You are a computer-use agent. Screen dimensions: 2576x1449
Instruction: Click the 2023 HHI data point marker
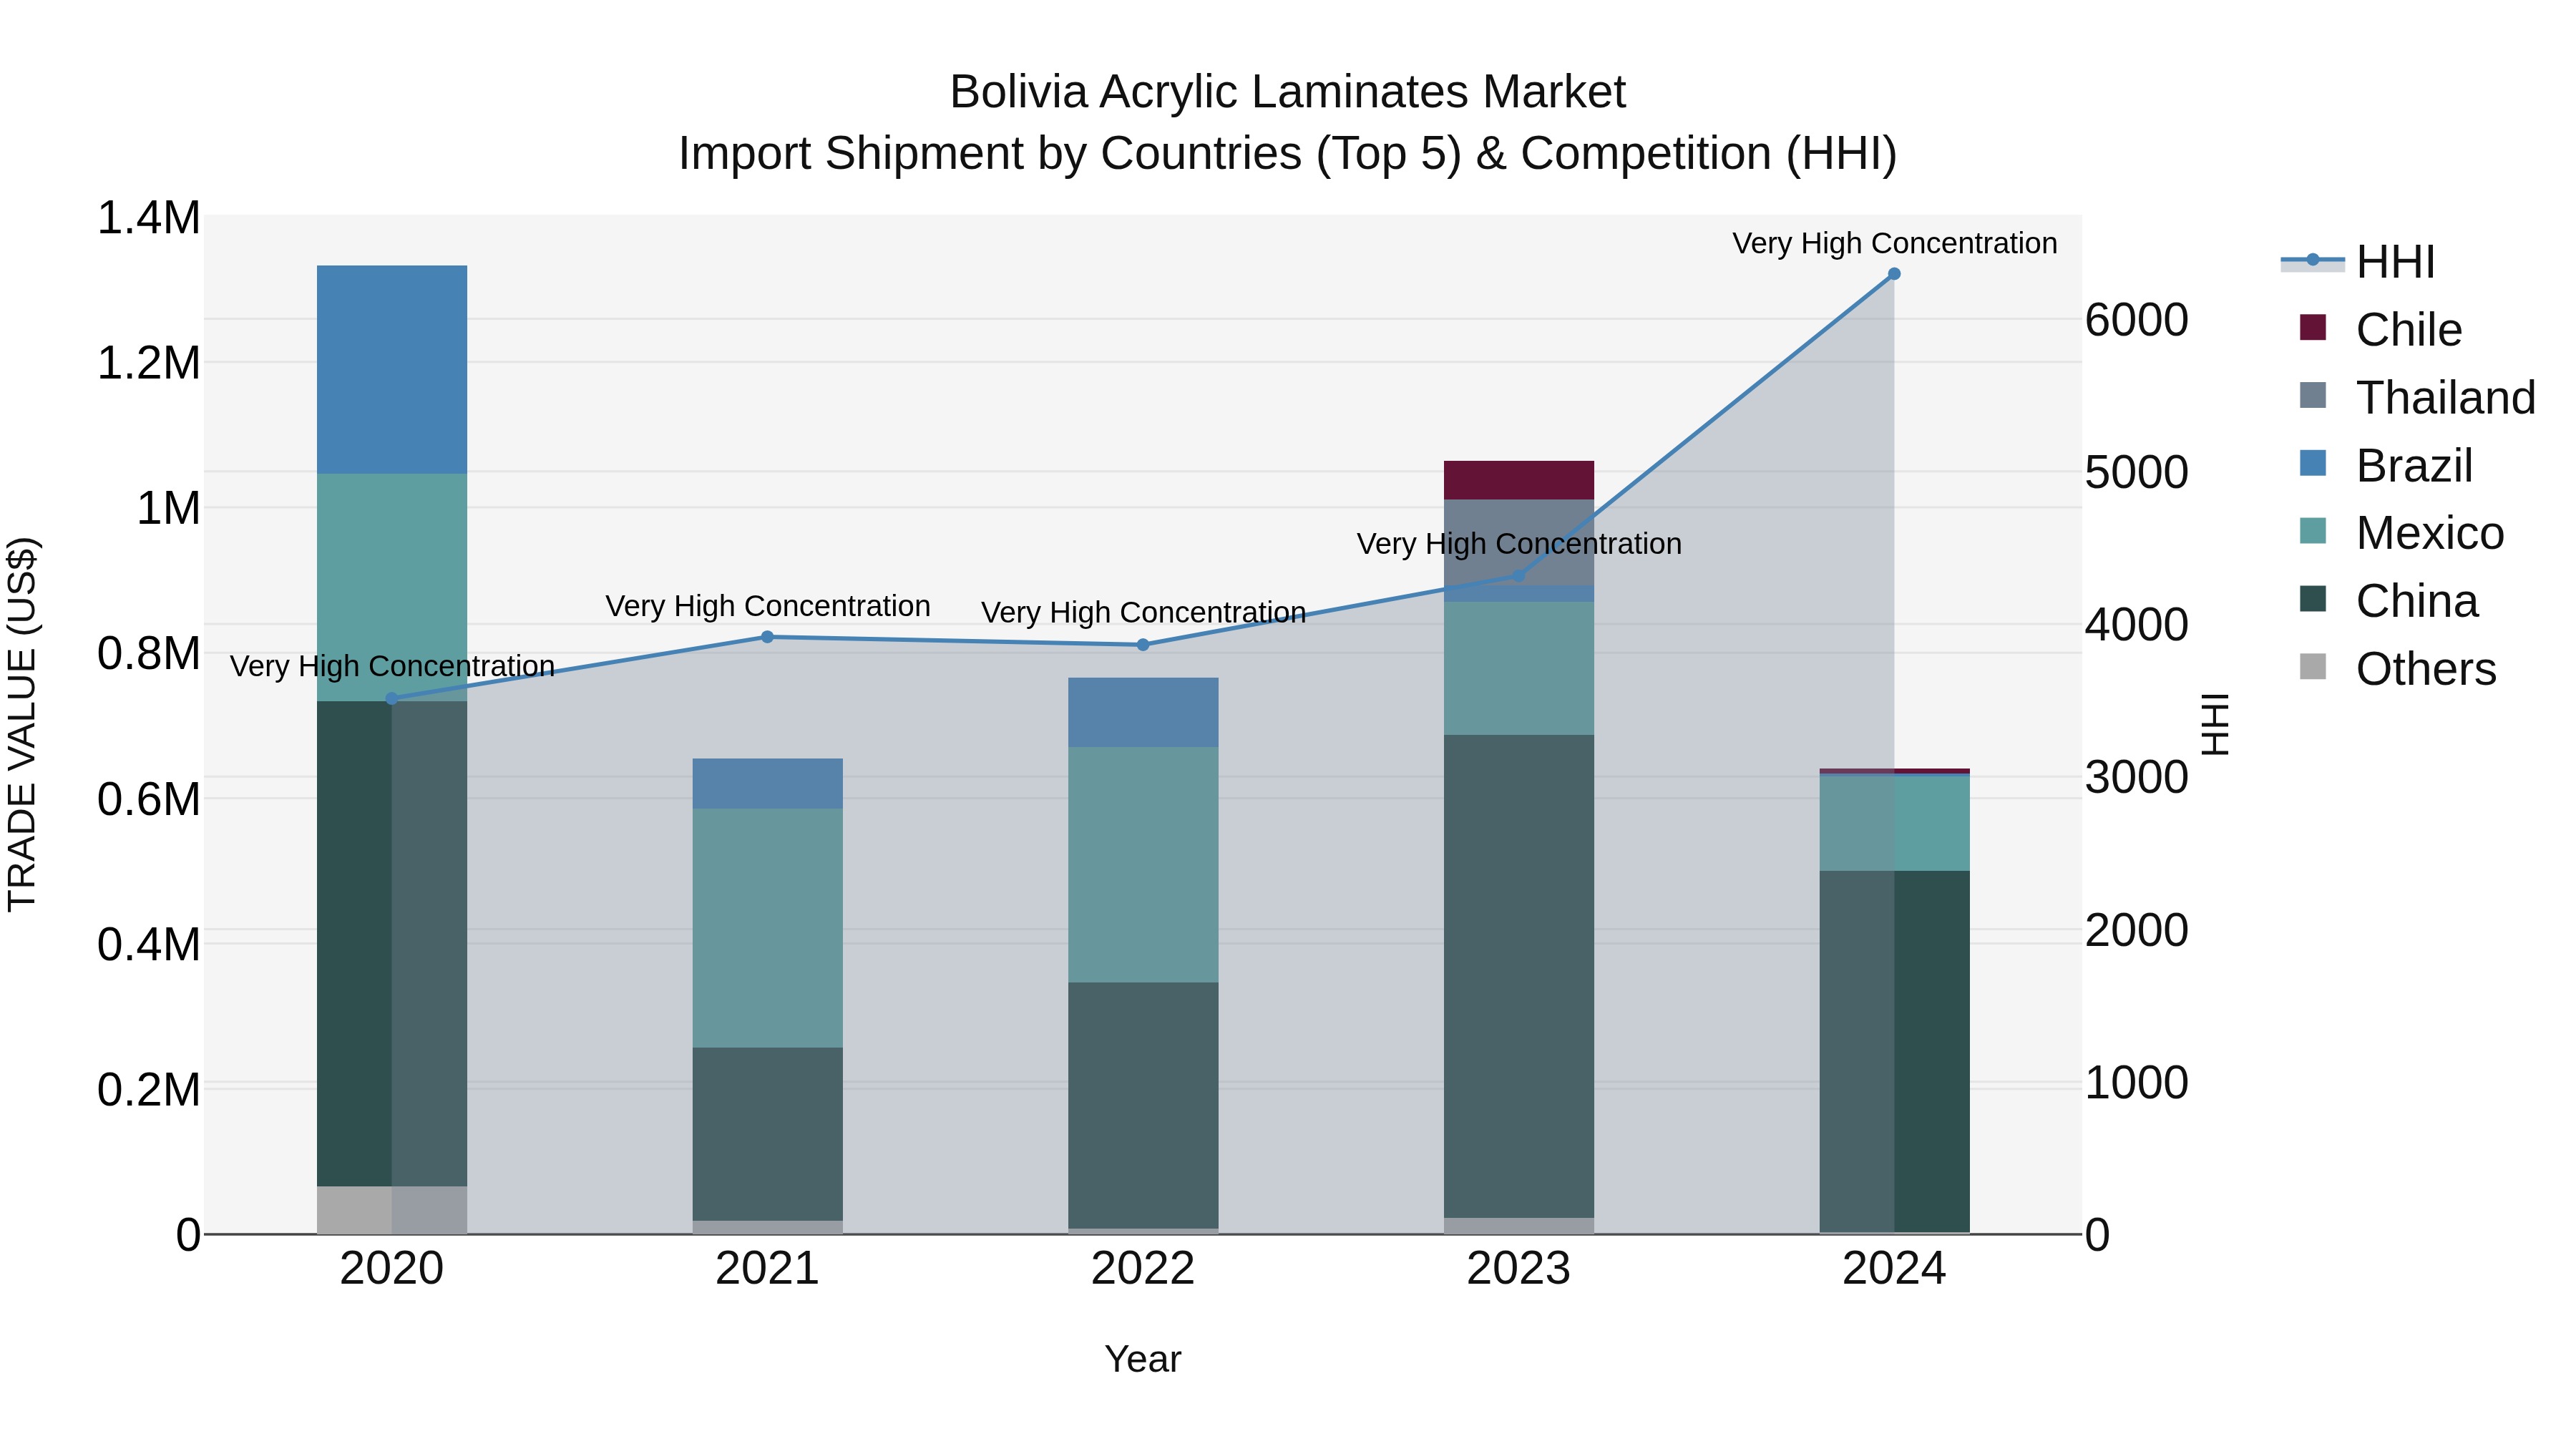coord(1519,576)
